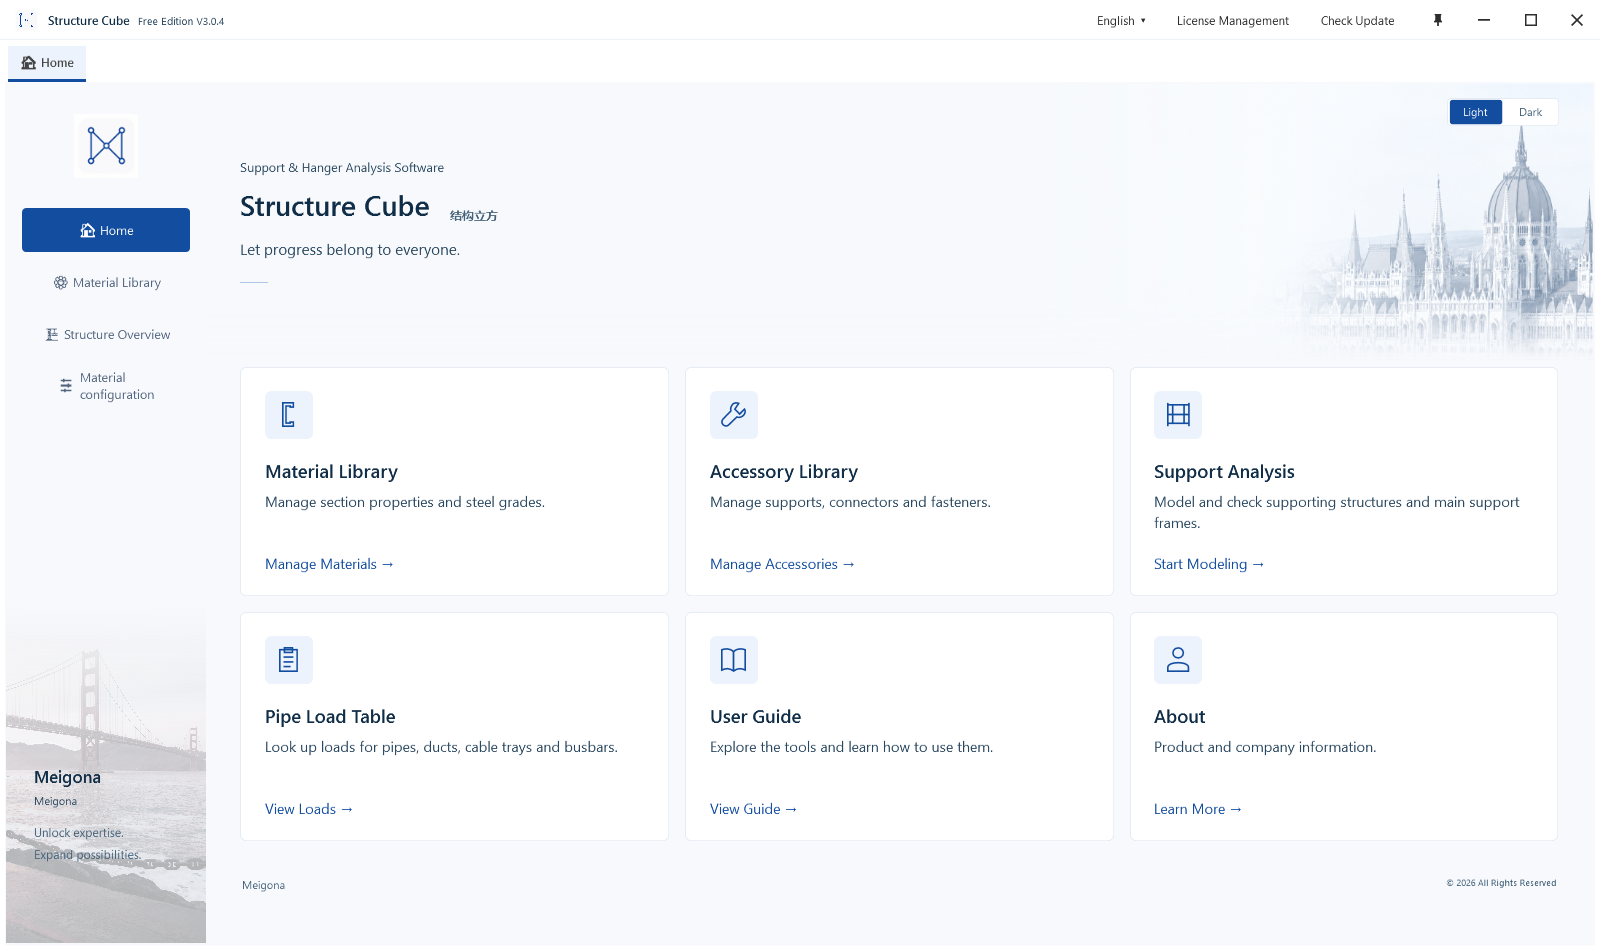Click the house icon on Home tab

(x=29, y=63)
